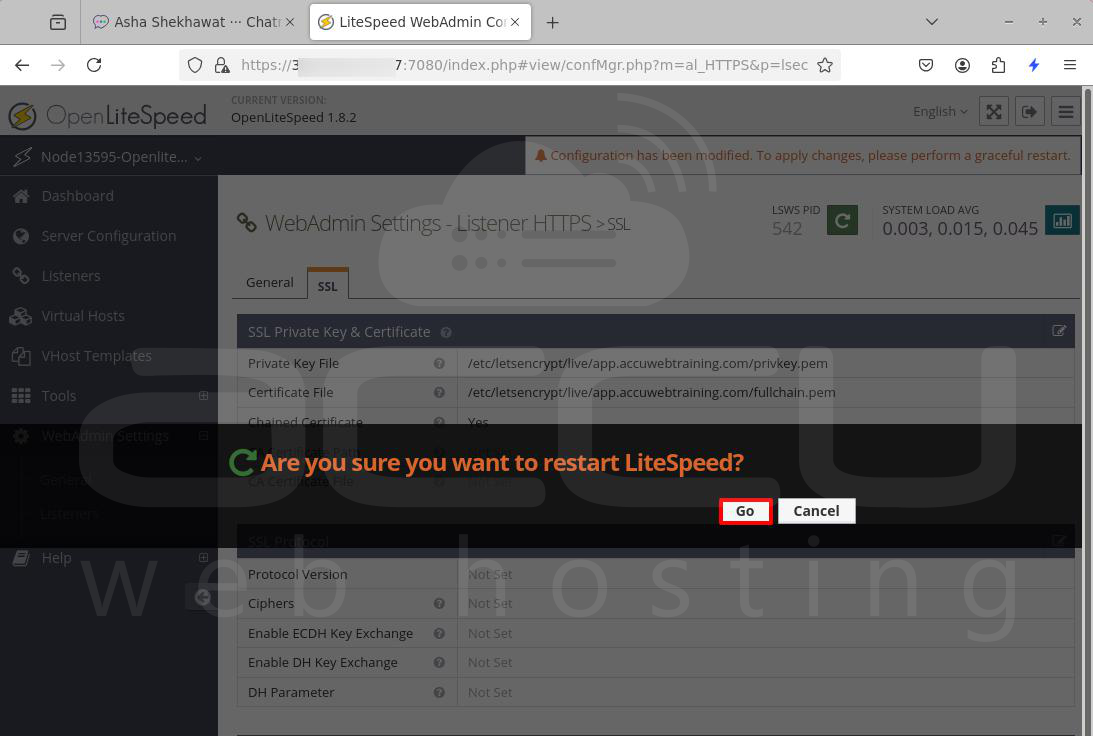Viewport: 1093px width, 736px height.
Task: Click the WebAdmin Settings sidebar gear icon
Action: point(21,436)
